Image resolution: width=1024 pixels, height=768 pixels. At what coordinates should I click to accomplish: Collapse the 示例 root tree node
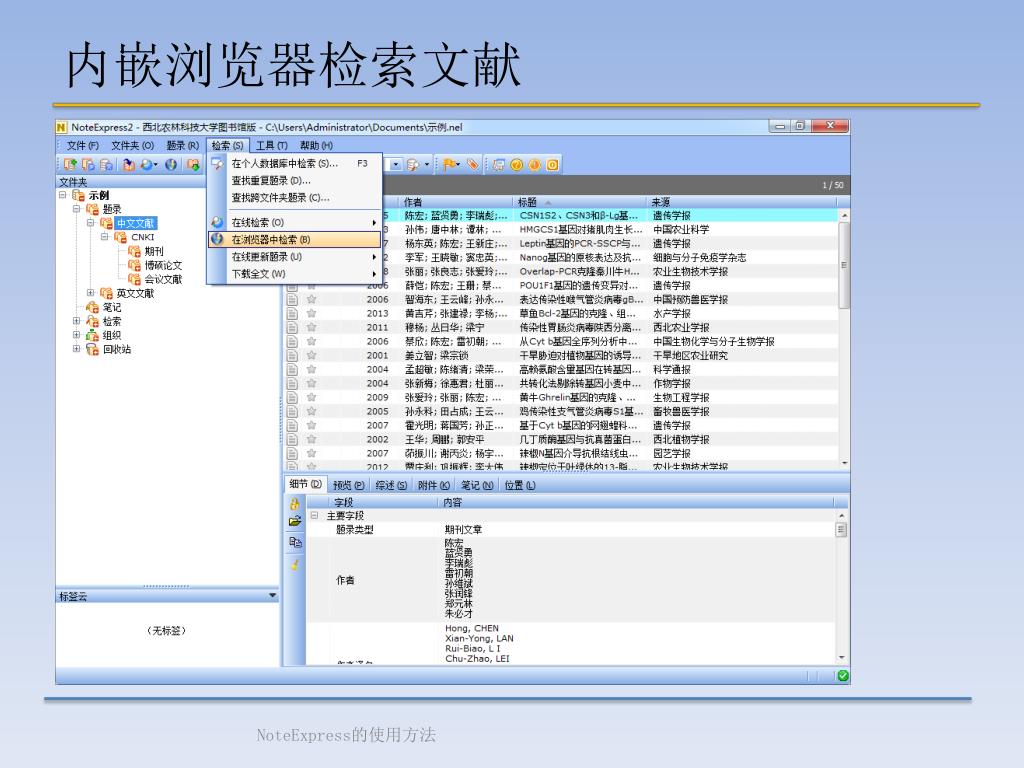pyautogui.click(x=63, y=195)
